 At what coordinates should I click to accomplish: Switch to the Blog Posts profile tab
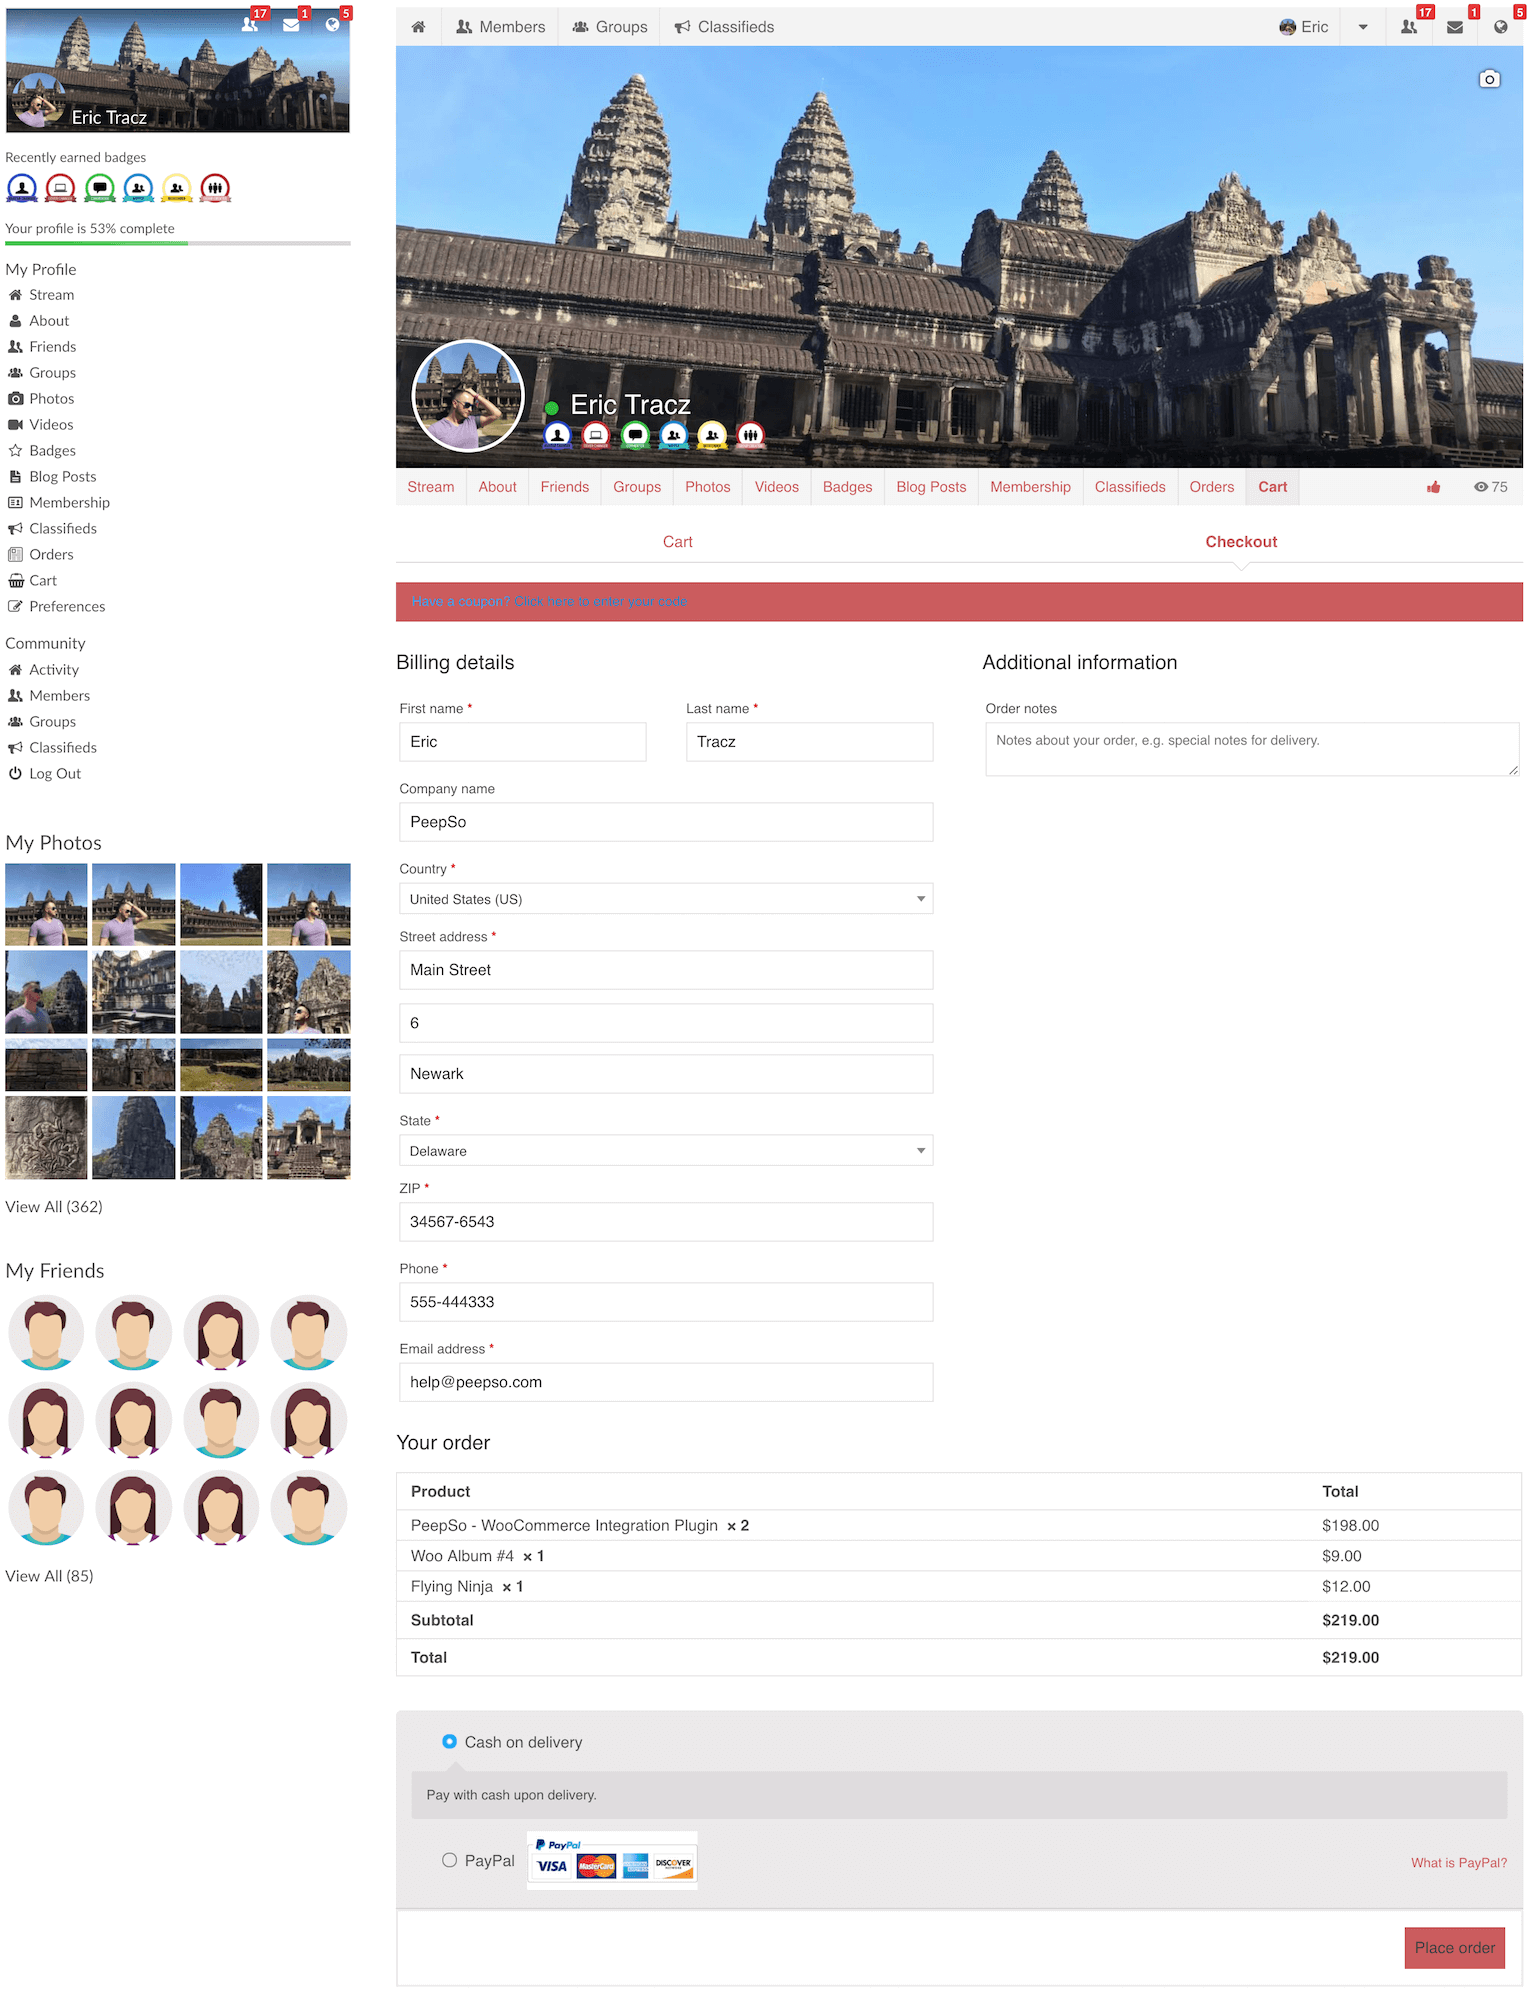pos(931,487)
